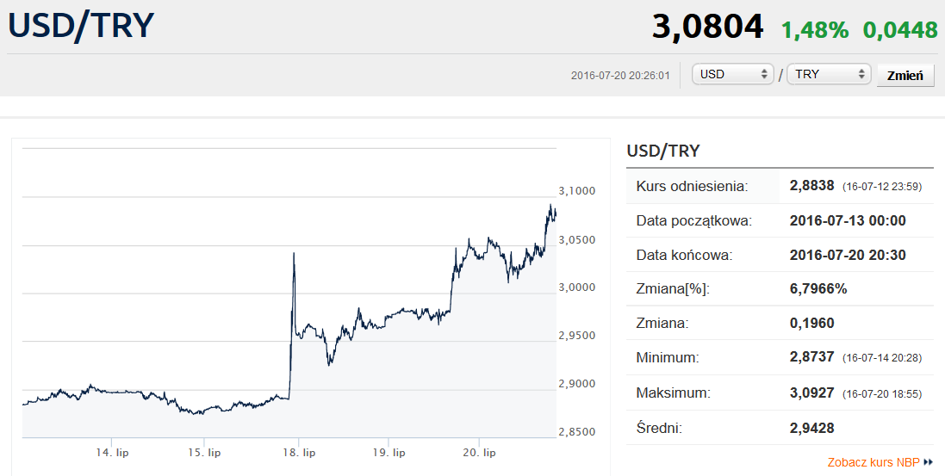
Task: Select the Kurs odniesienia table row
Action: [x=780, y=186]
